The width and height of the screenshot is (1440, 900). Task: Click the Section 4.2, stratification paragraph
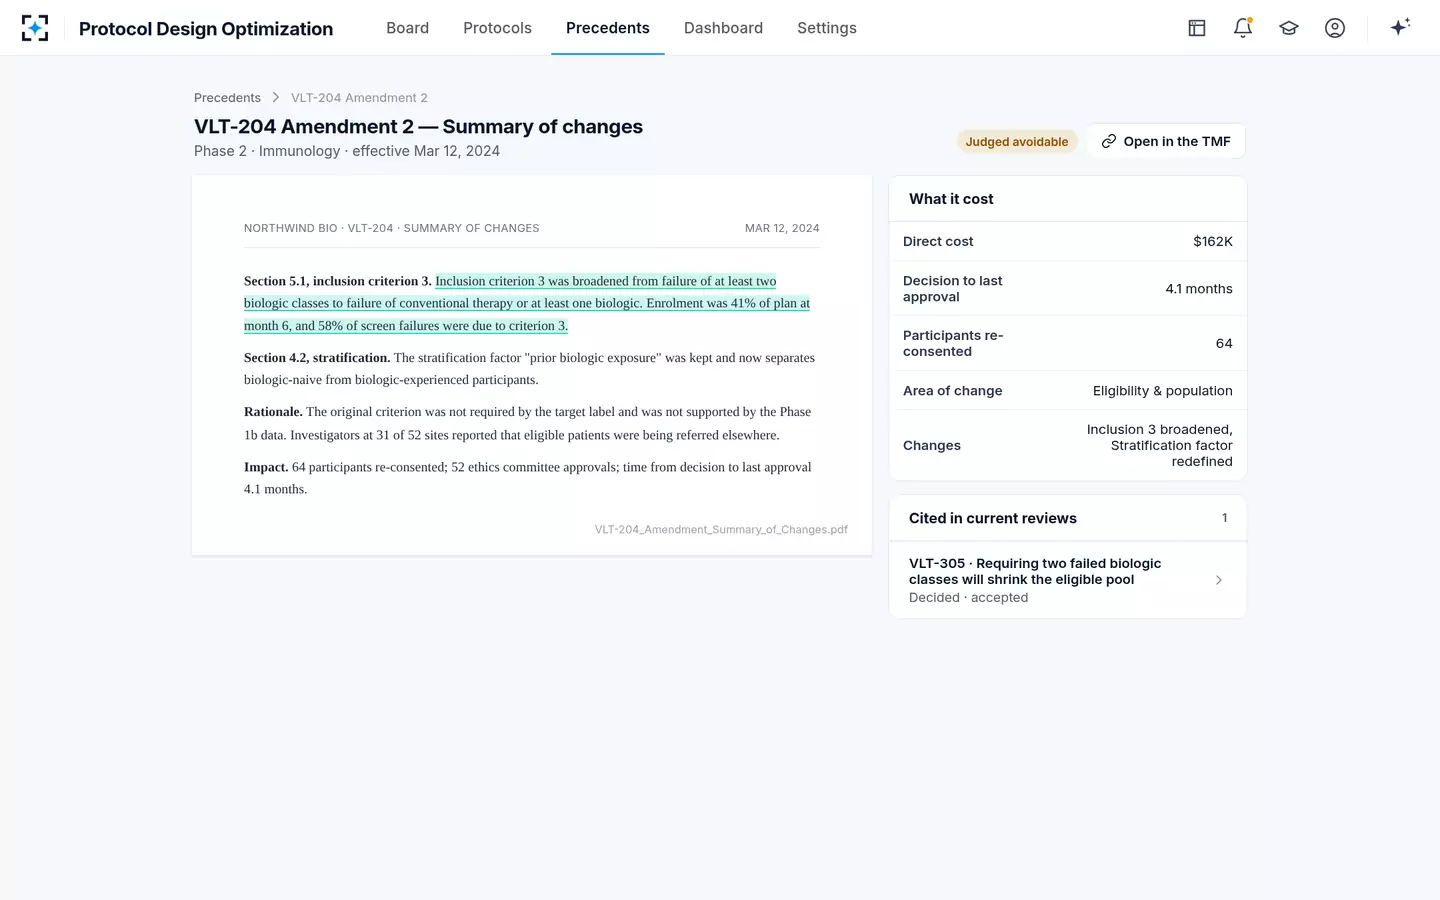(530, 369)
